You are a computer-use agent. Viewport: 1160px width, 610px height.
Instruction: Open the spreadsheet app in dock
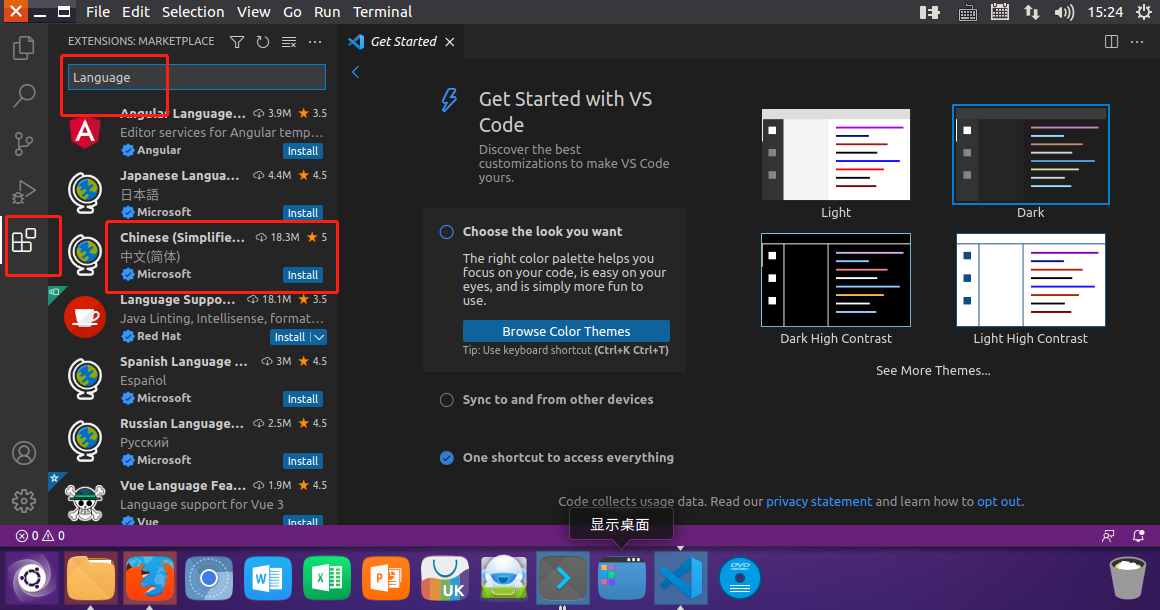[326, 577]
